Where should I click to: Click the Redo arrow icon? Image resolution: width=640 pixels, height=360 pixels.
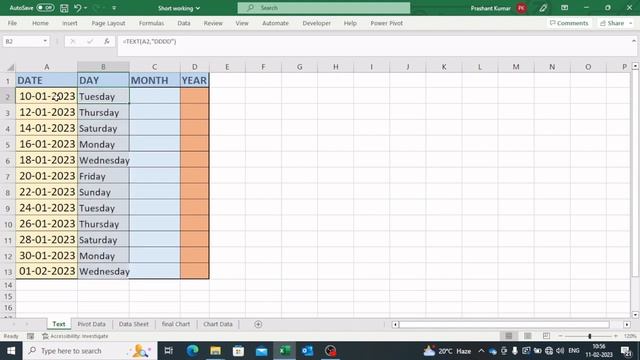point(97,8)
